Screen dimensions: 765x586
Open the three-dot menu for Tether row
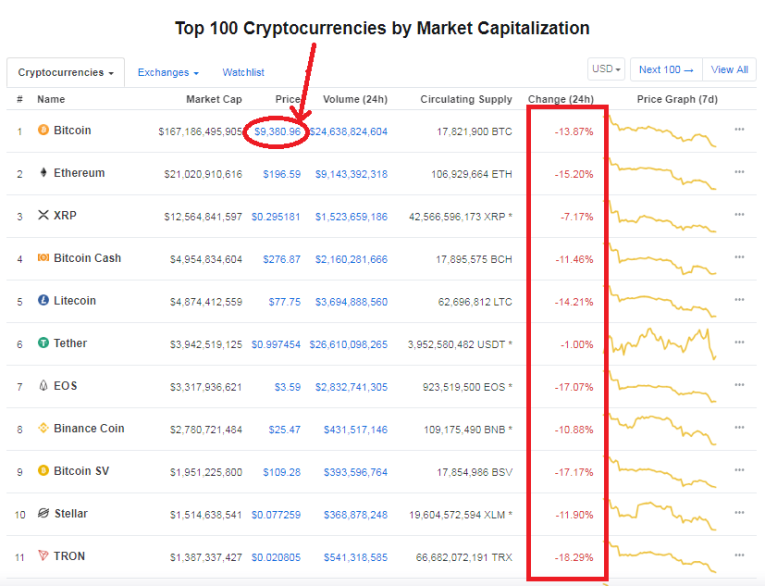pyautogui.click(x=739, y=342)
